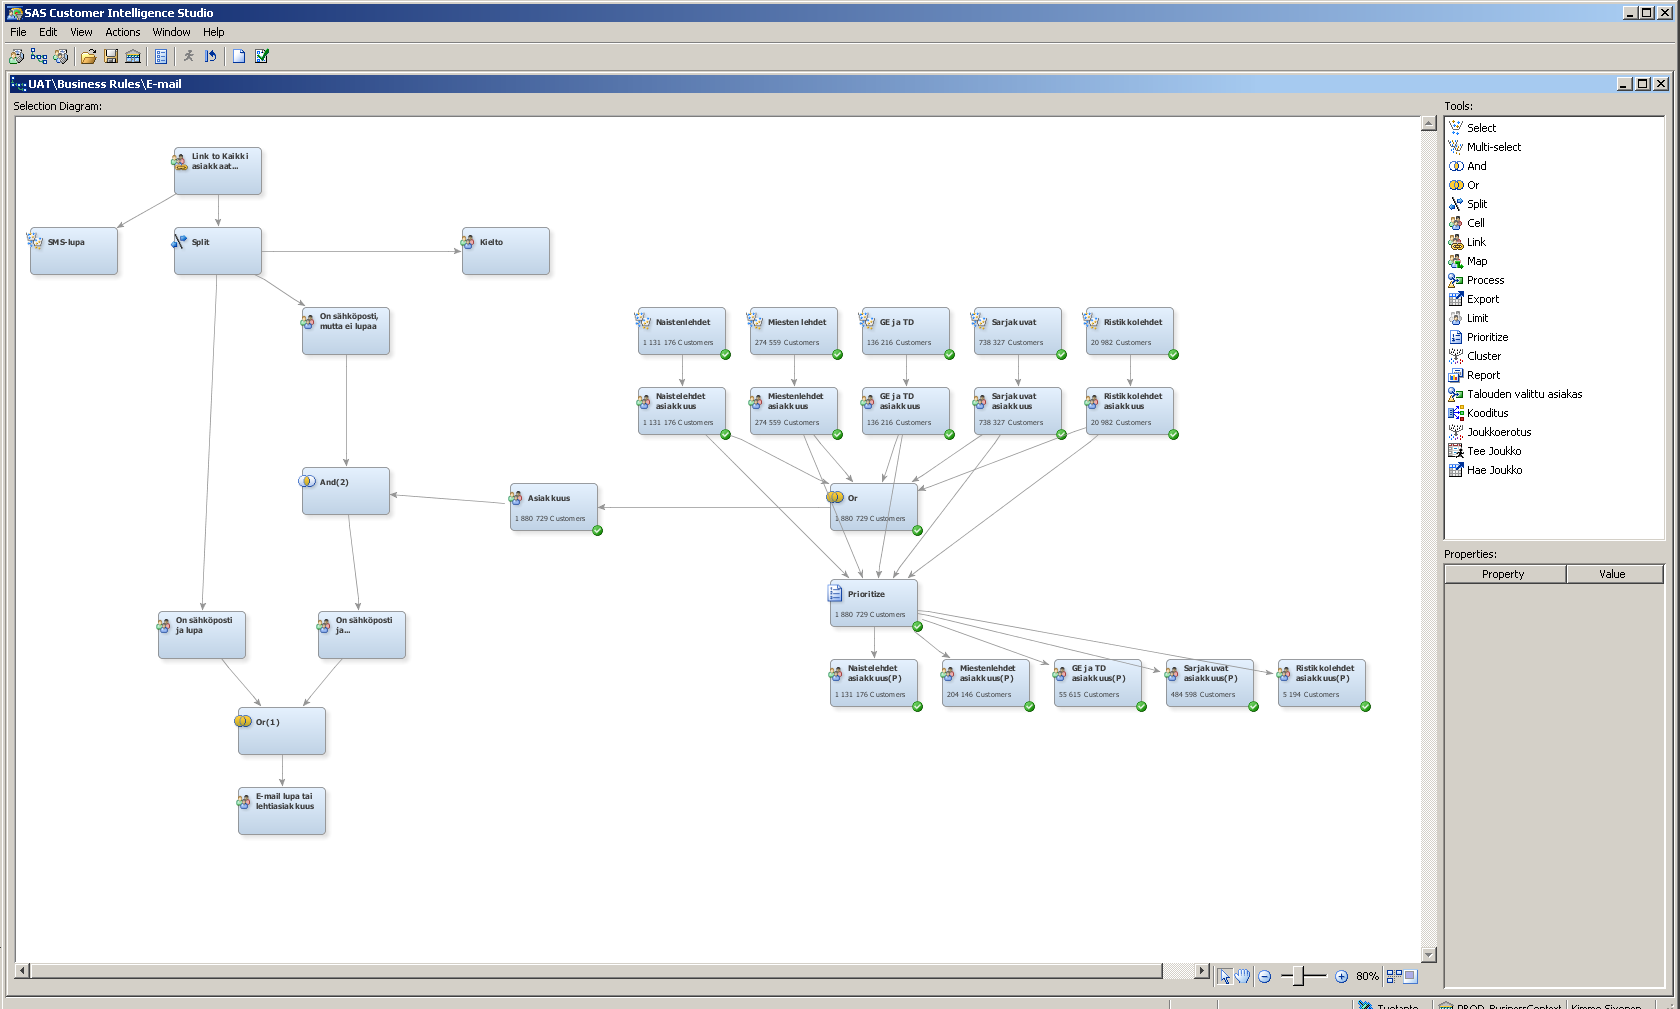This screenshot has width=1680, height=1009.
Task: Select the Ristikkolehdet asiakkuus(P) node
Action: pyautogui.click(x=1321, y=683)
